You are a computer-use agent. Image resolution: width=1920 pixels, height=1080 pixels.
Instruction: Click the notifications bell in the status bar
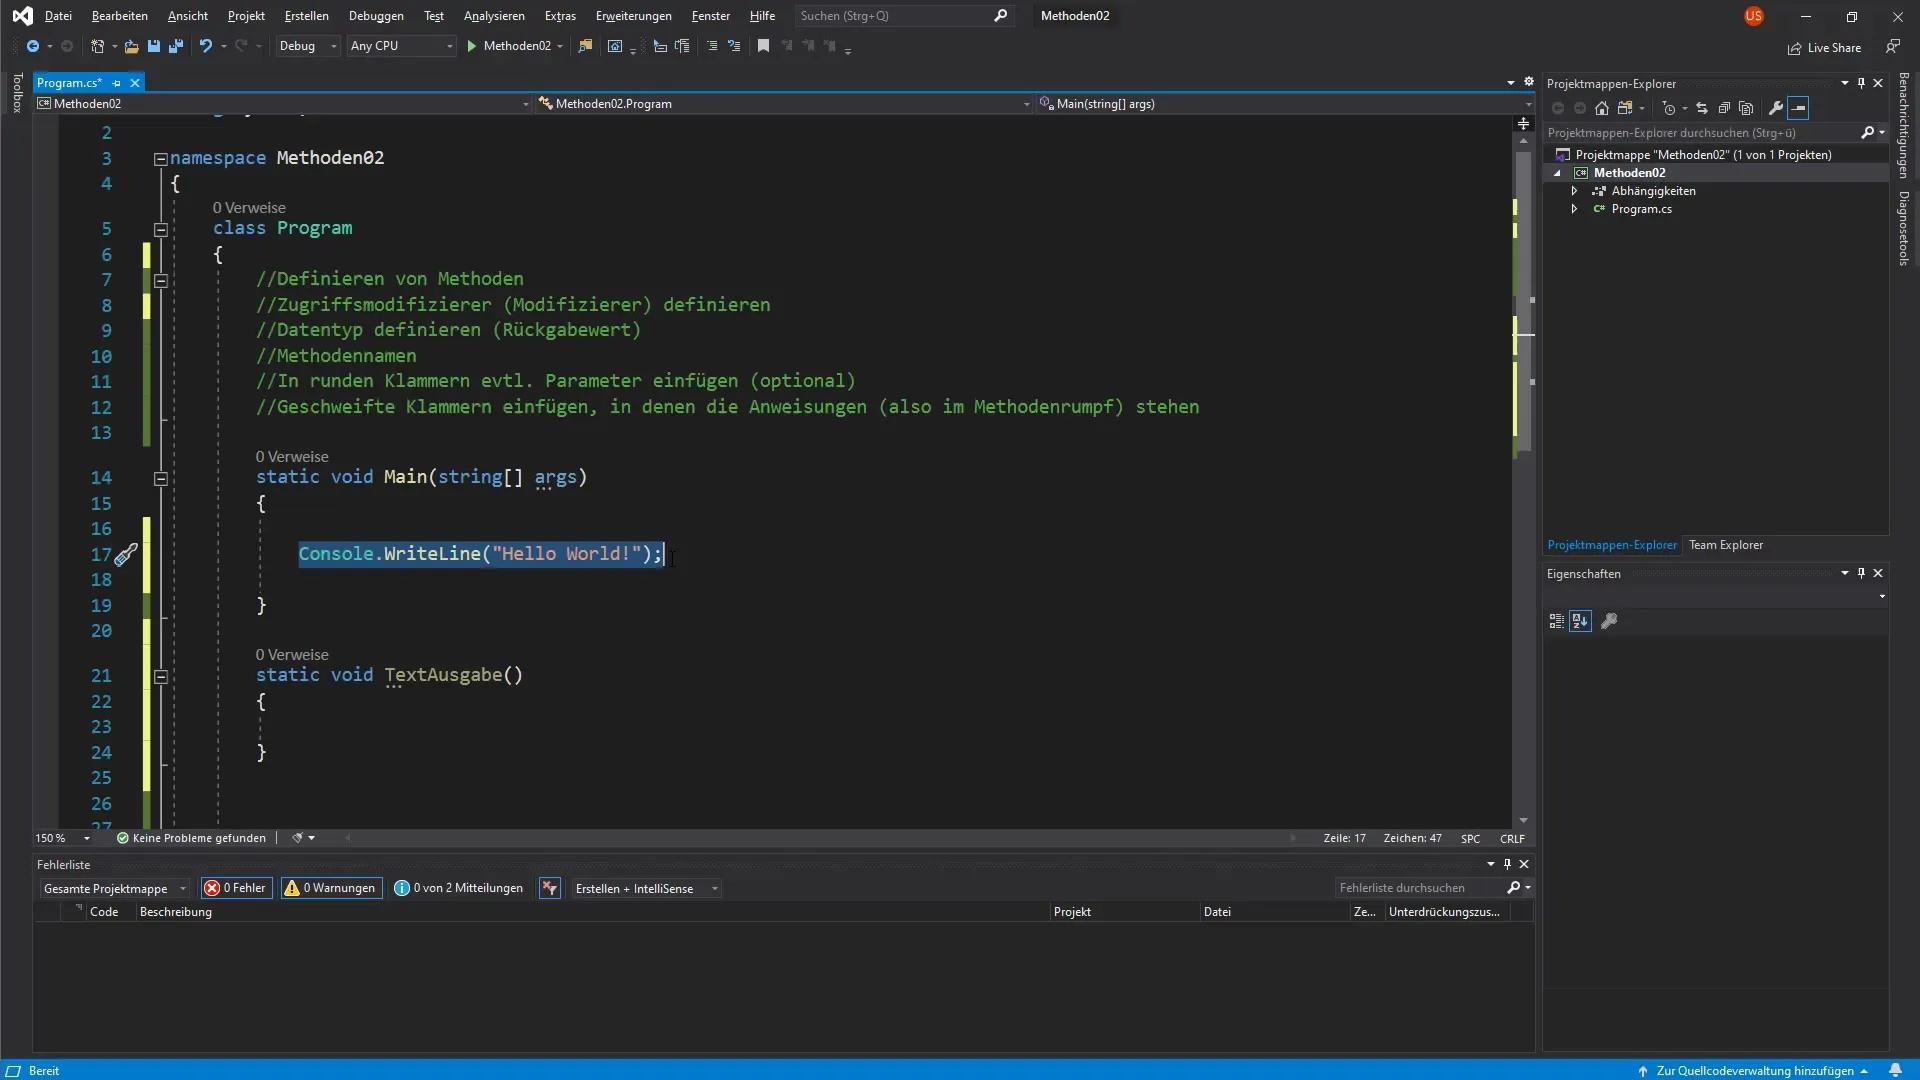pos(1895,1070)
